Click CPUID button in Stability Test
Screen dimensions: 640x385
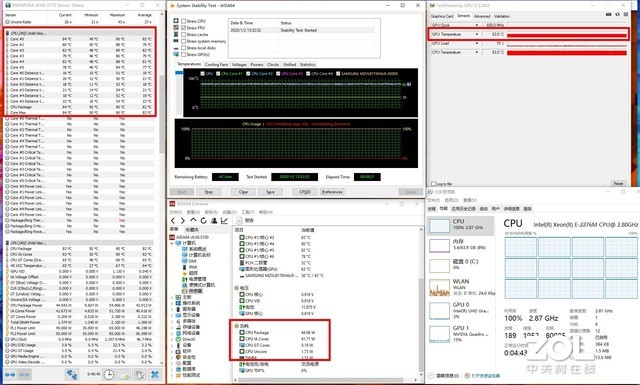point(305,192)
